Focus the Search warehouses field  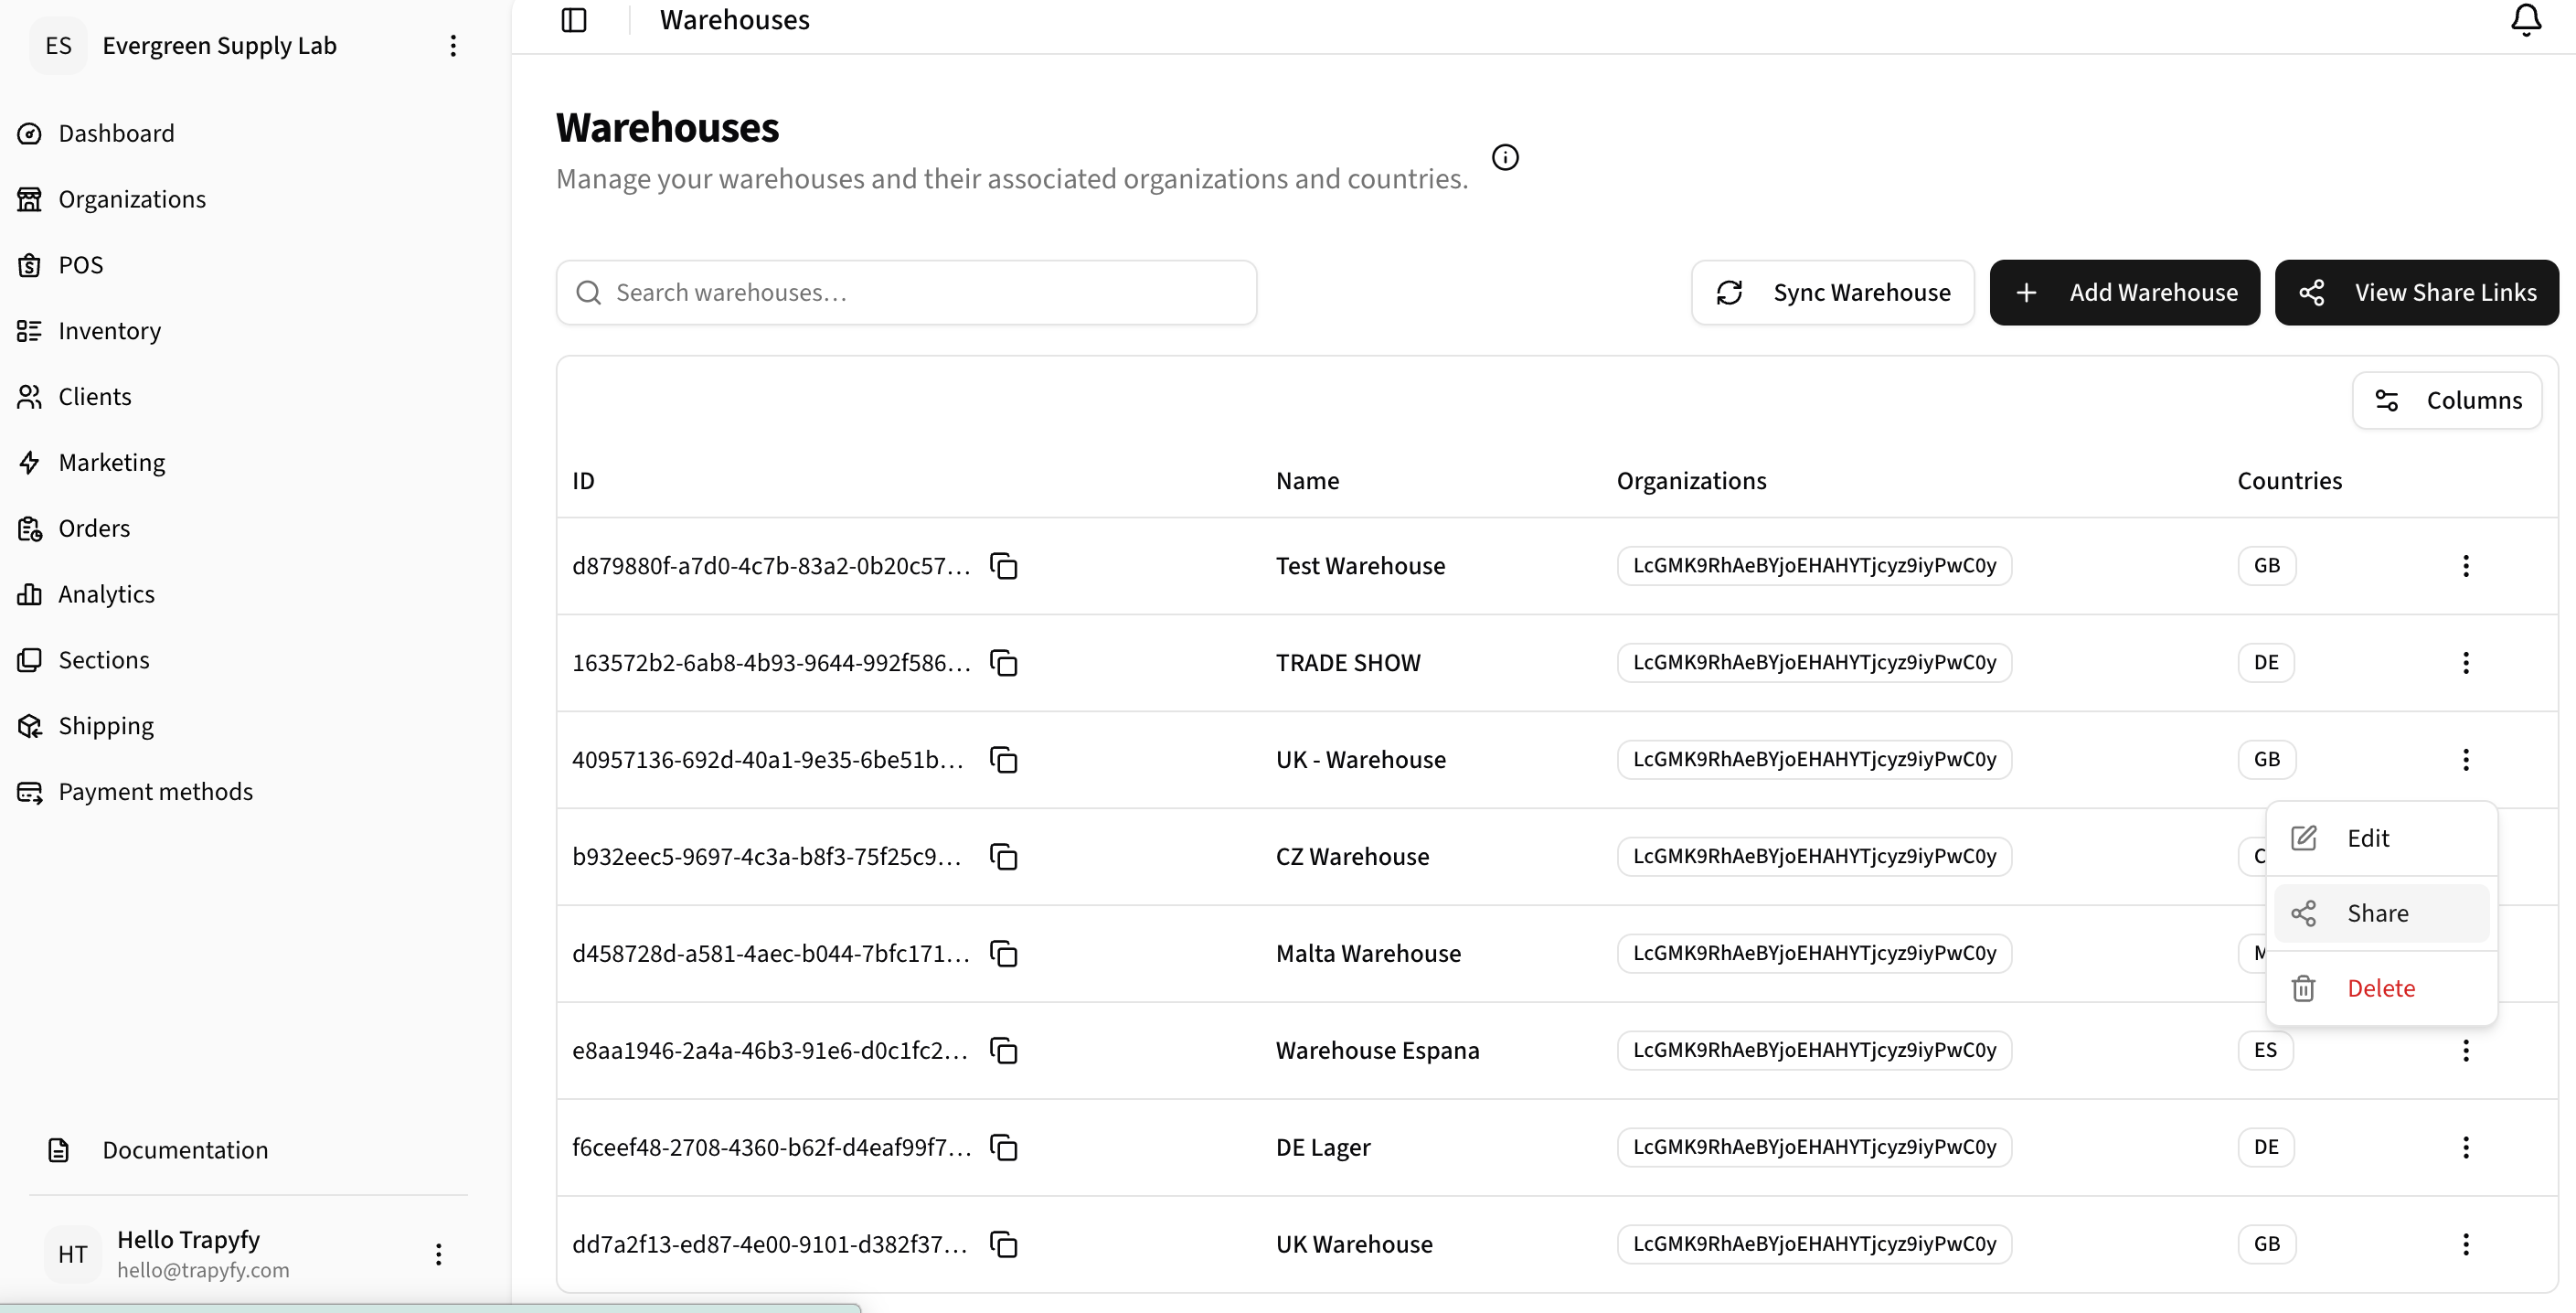click(906, 293)
